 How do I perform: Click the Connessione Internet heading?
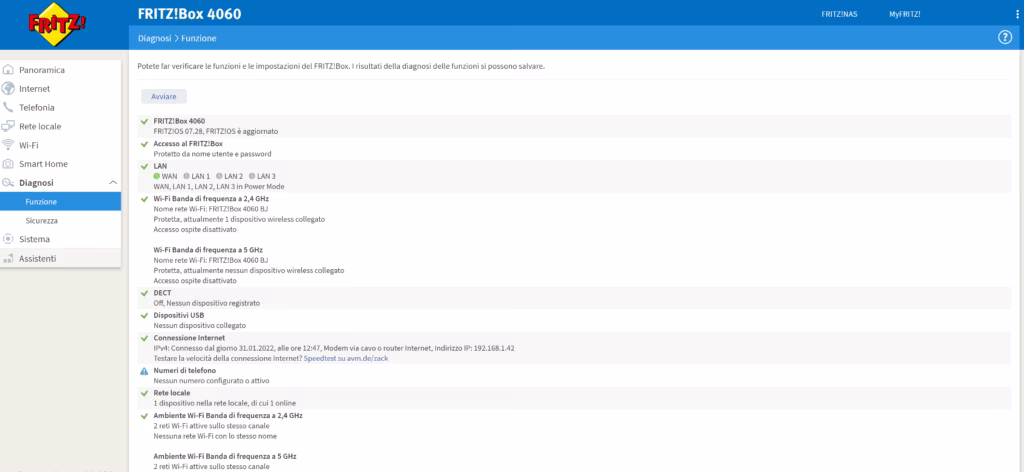(189, 338)
